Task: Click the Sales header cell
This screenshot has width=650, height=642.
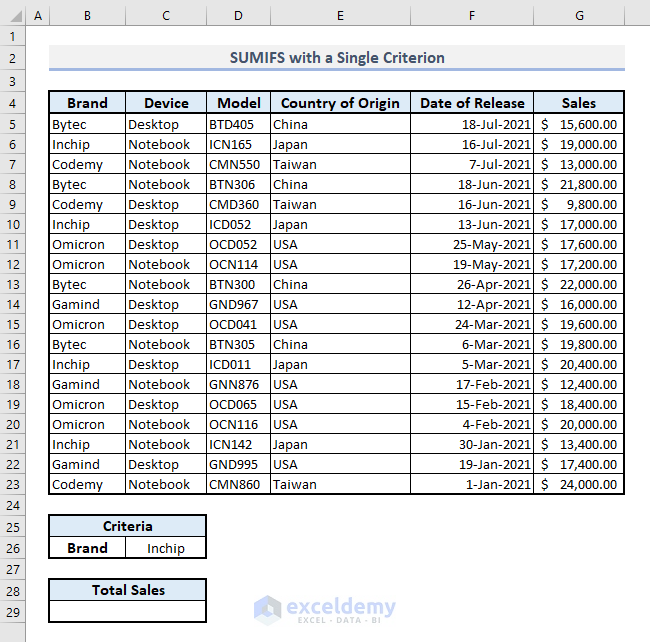Action: (x=579, y=102)
